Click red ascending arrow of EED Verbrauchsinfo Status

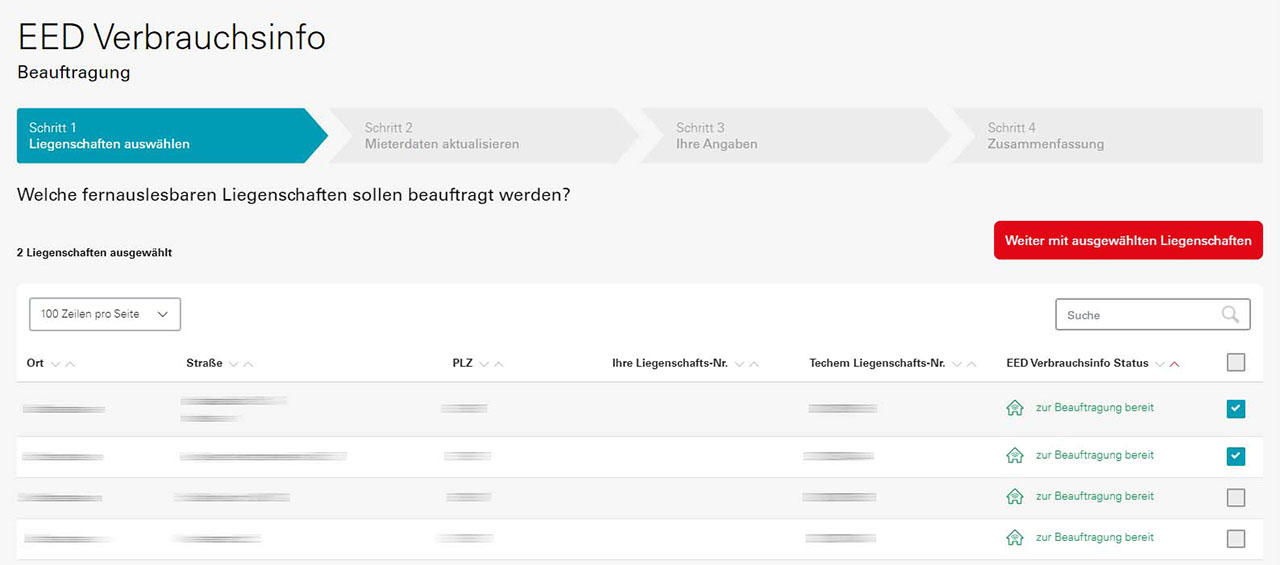tap(1174, 364)
